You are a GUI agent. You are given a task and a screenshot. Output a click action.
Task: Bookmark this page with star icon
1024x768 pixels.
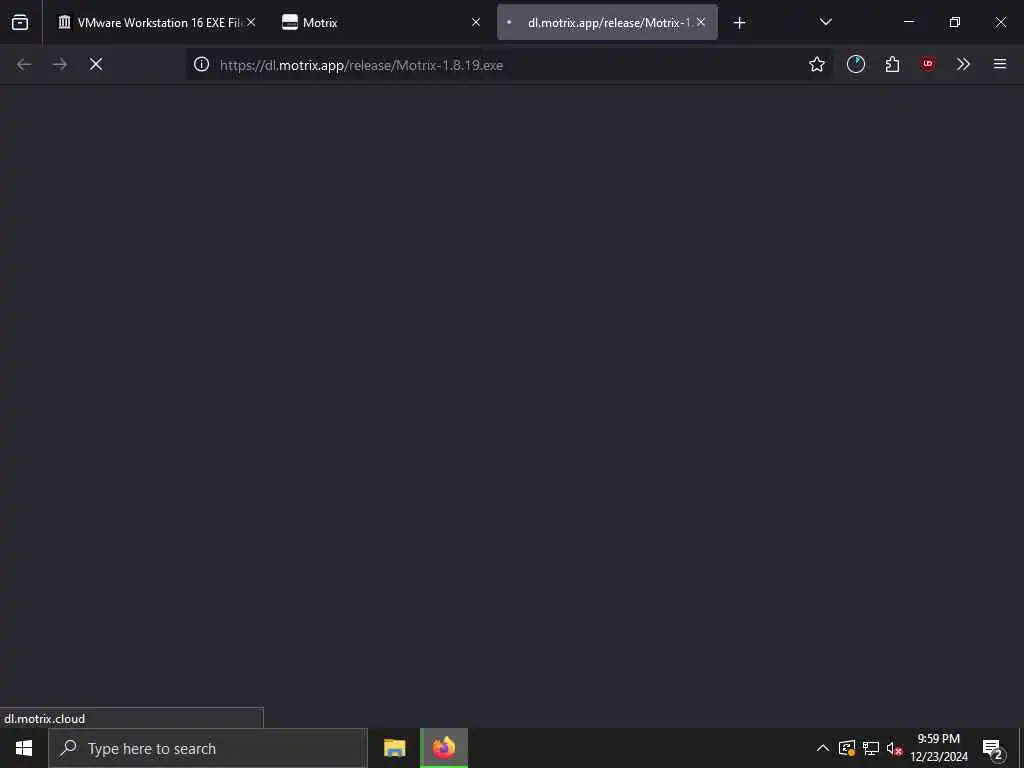point(816,64)
